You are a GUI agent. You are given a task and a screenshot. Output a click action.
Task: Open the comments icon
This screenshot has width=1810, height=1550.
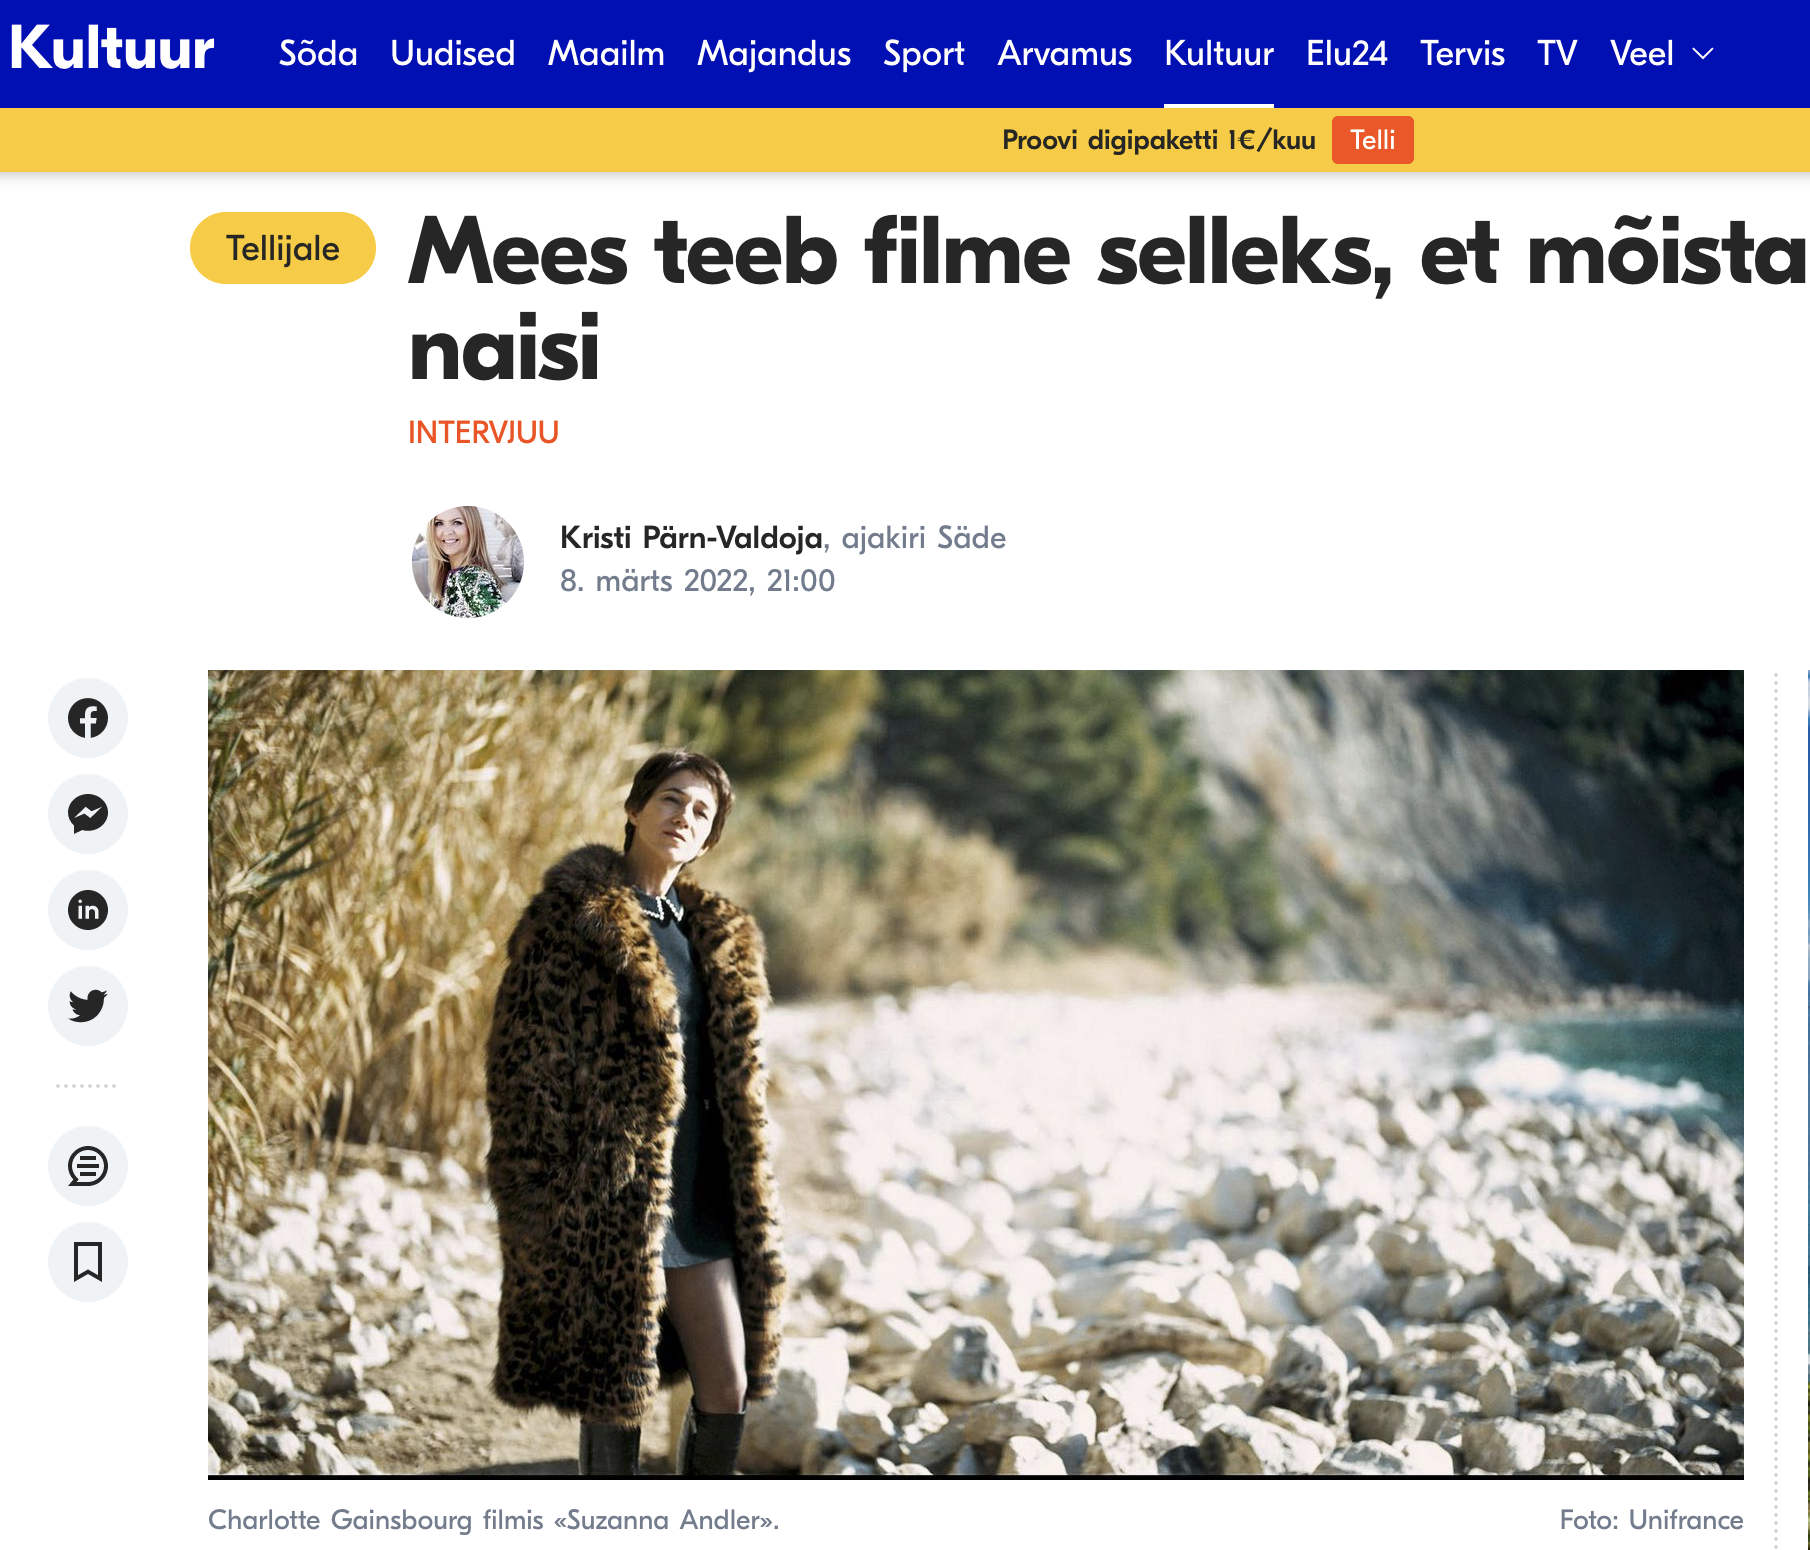(x=88, y=1166)
